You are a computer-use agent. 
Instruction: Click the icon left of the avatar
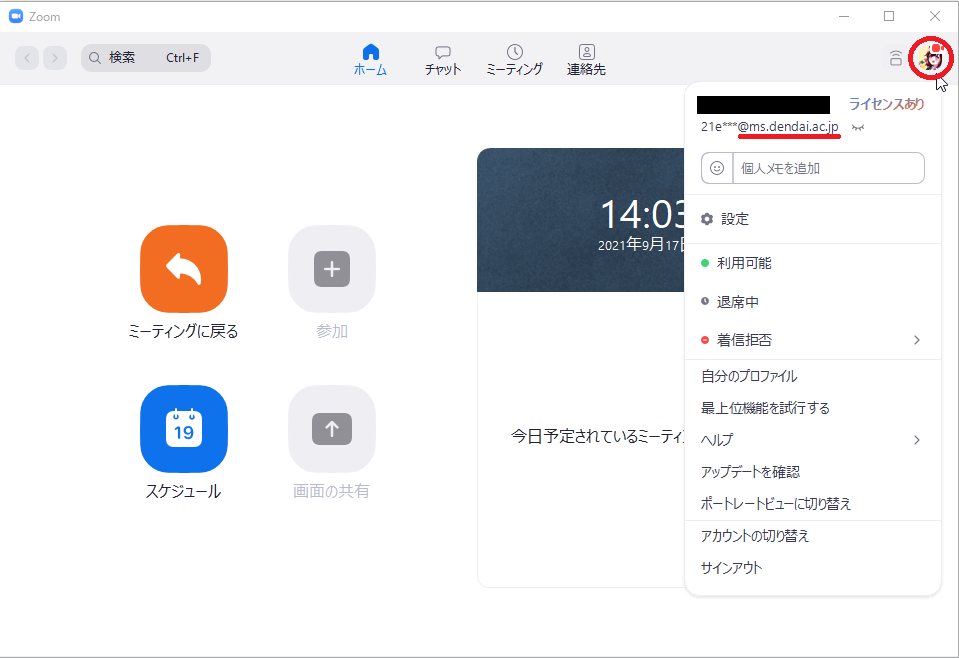click(x=895, y=58)
